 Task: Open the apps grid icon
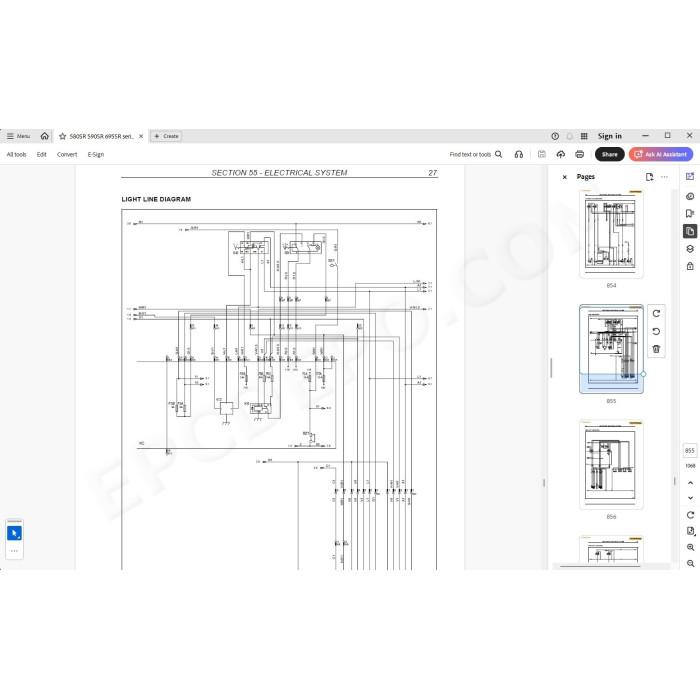pos(584,136)
